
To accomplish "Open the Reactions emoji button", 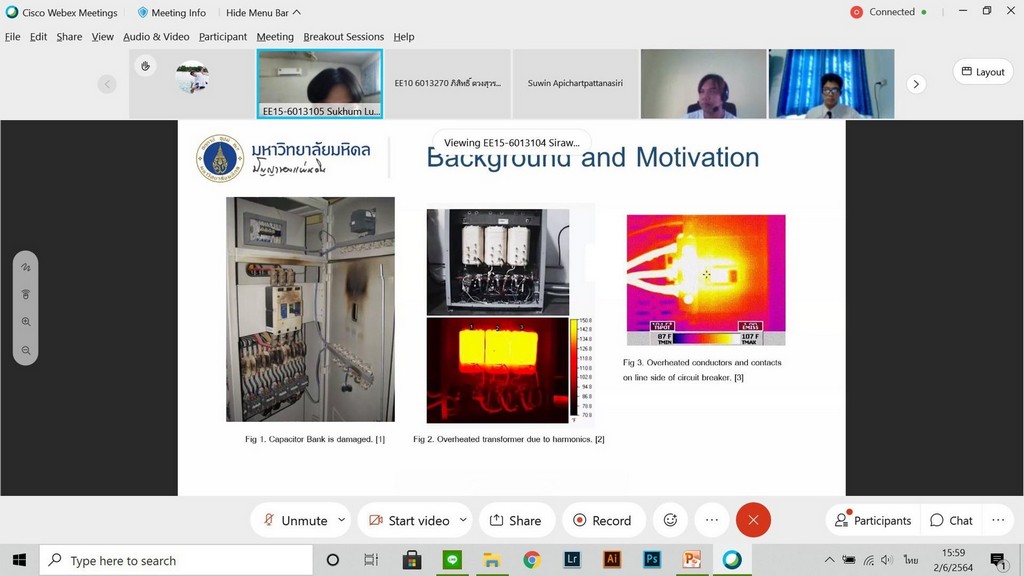I will [670, 520].
